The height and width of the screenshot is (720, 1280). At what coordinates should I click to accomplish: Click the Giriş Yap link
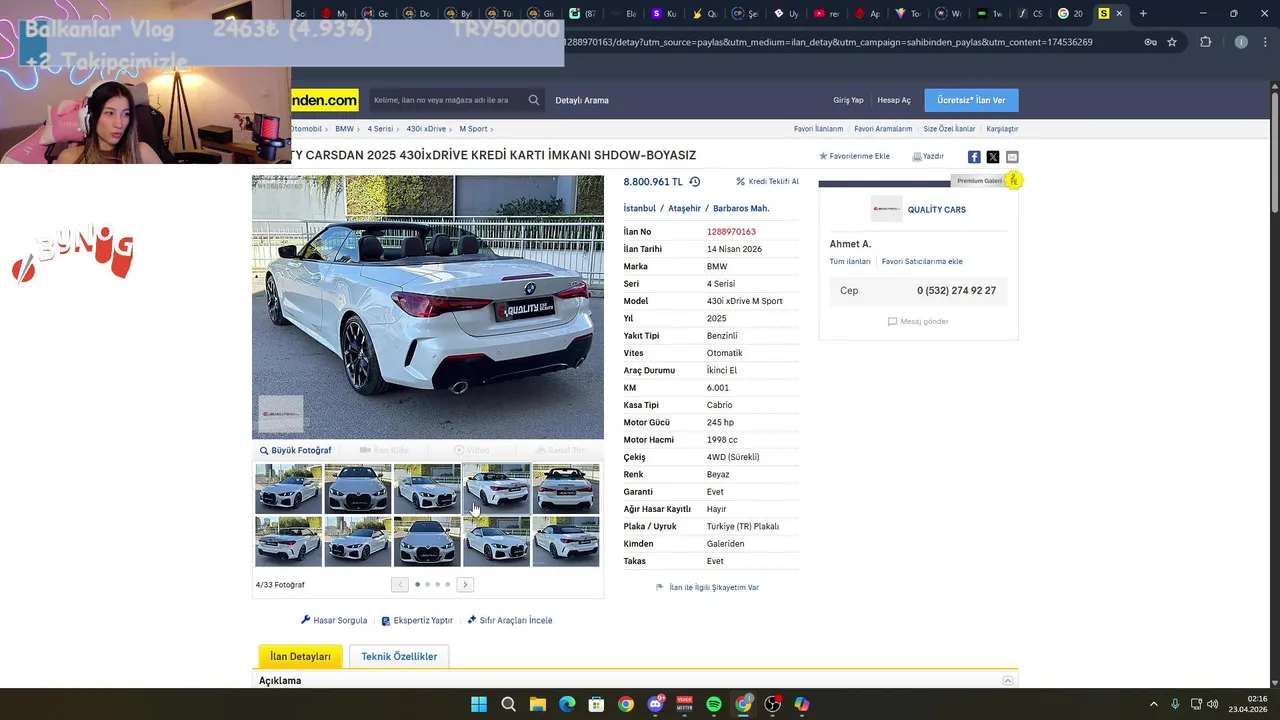click(x=848, y=100)
